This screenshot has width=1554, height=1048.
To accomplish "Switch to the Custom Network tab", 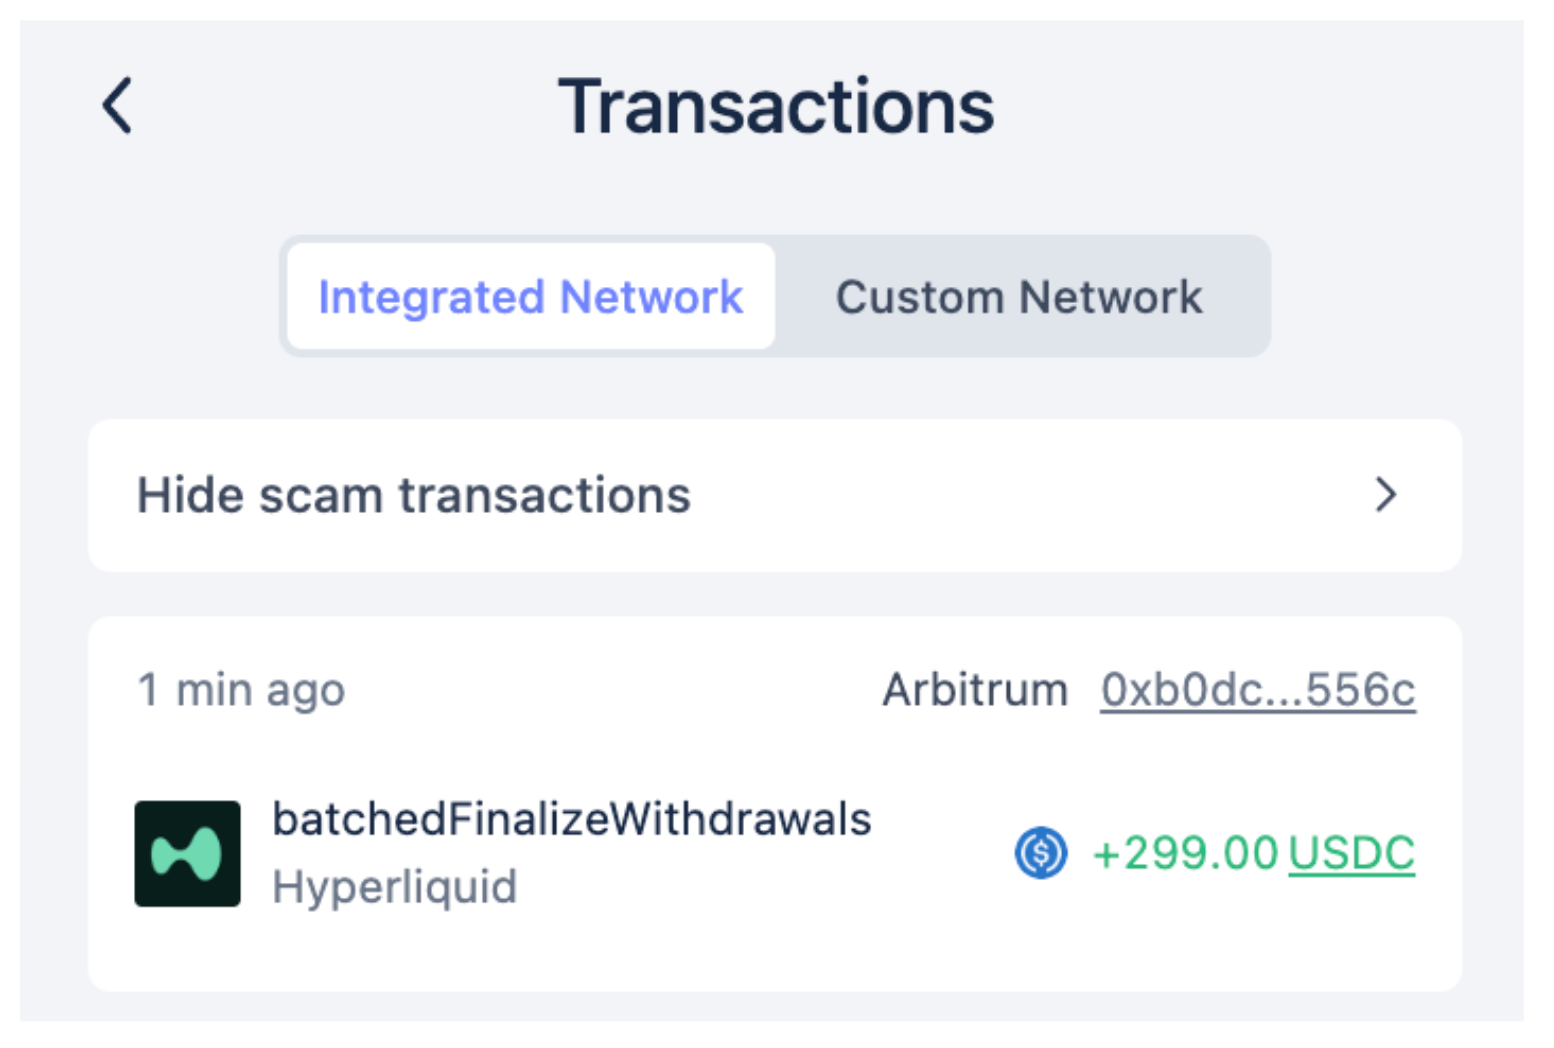I will [x=1019, y=297].
